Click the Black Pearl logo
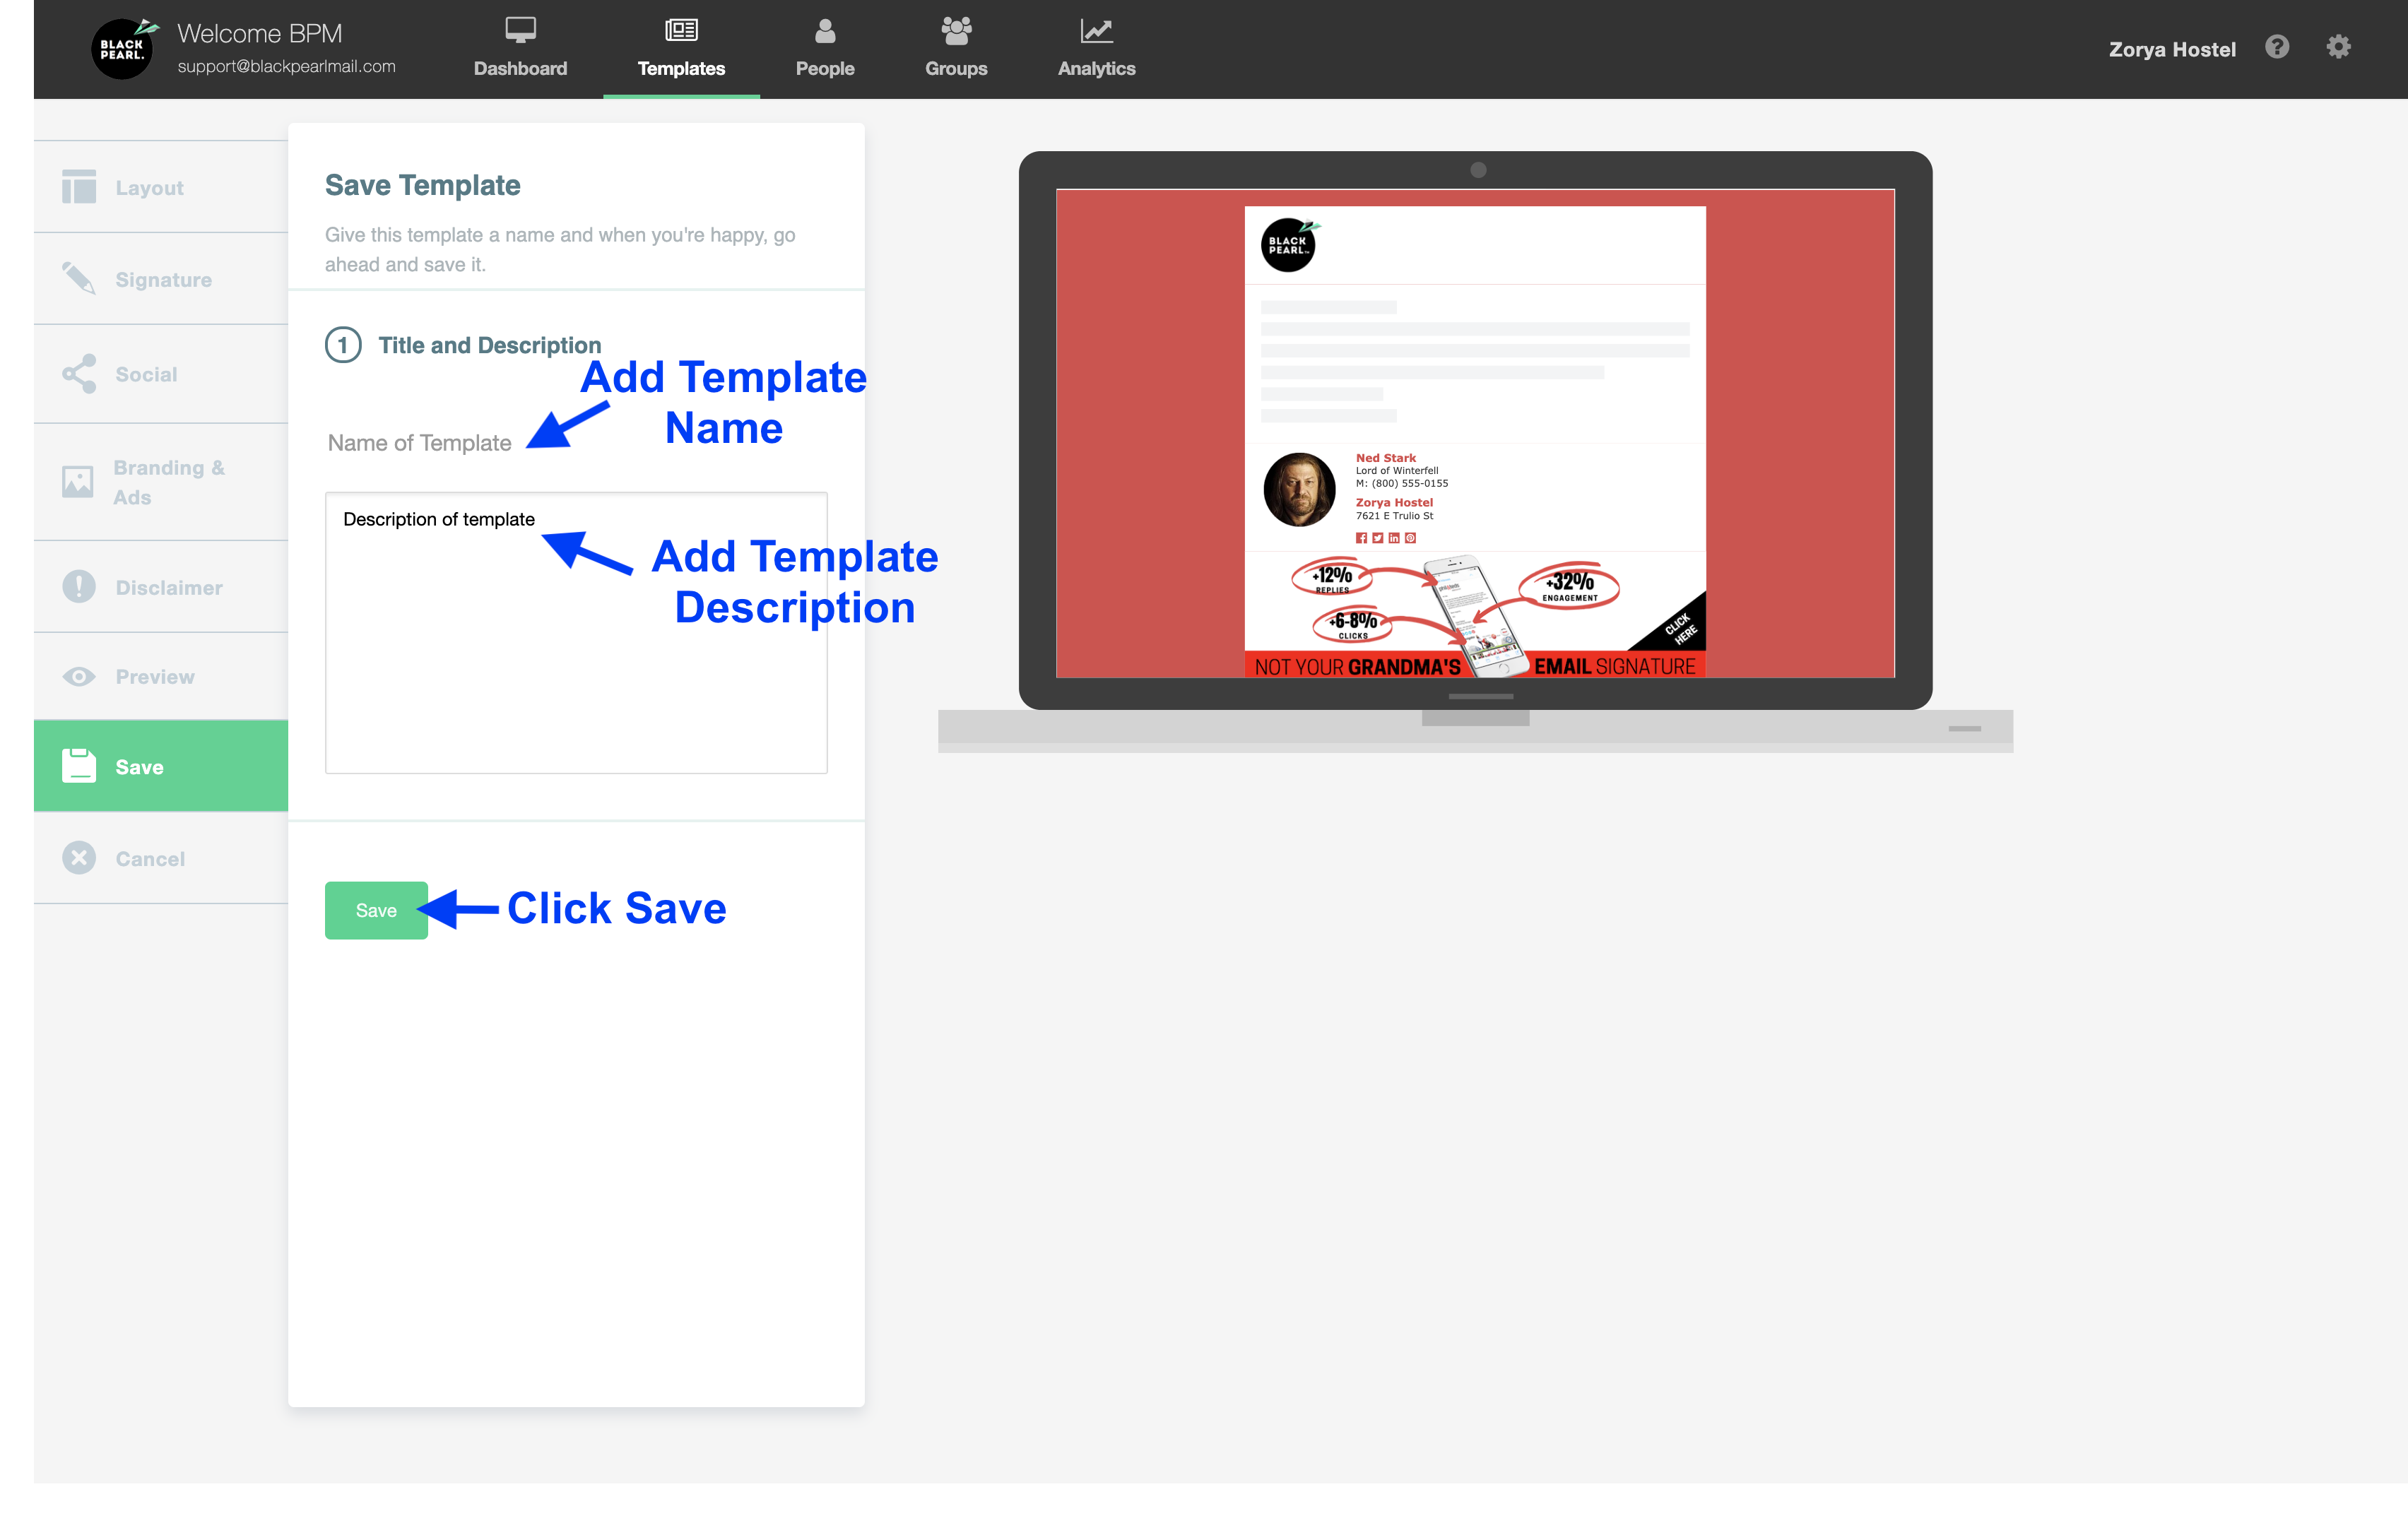2408x1523 pixels. [123, 49]
